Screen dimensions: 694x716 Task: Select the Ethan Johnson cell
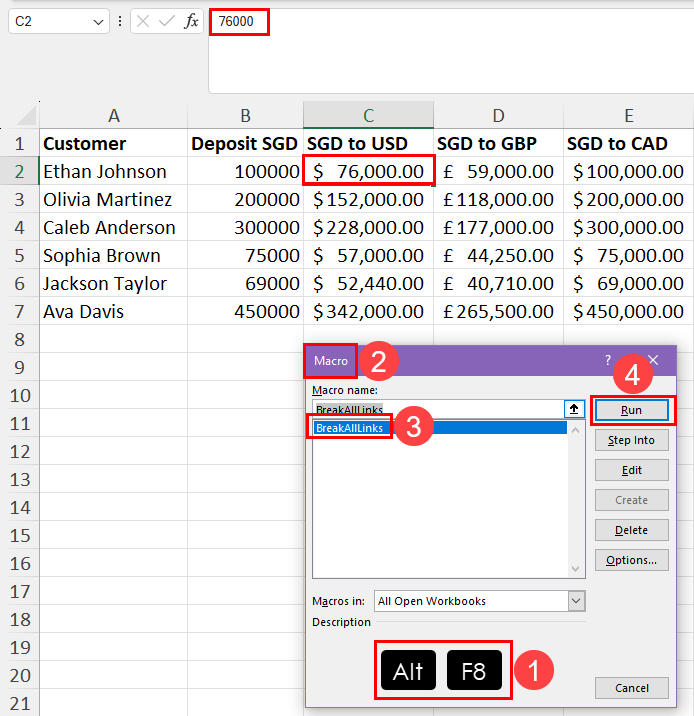(114, 172)
